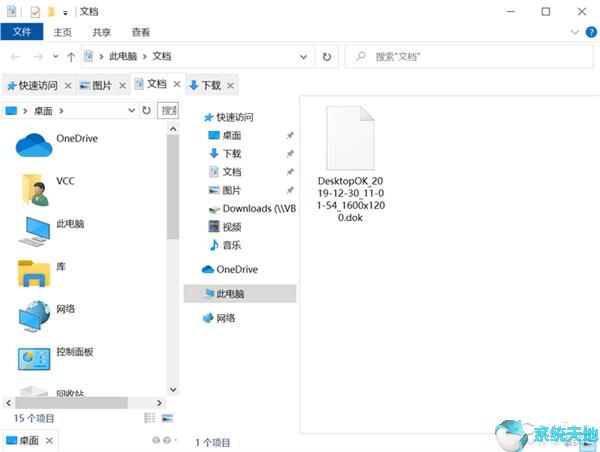600x452 pixels.
Task: Click right arrow of horizontal scrollbar
Action: click(x=160, y=403)
